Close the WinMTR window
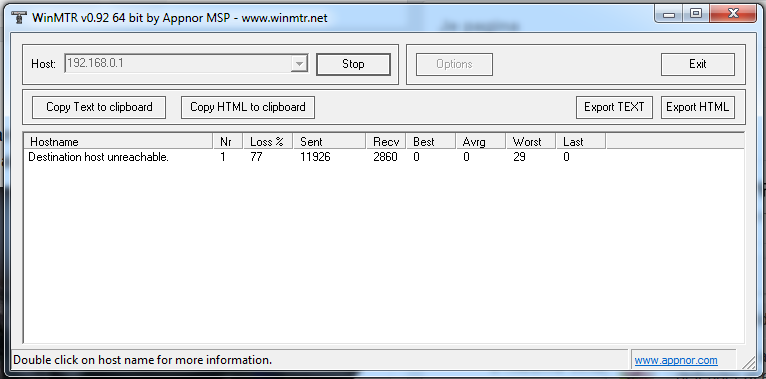The width and height of the screenshot is (766, 379). click(x=733, y=14)
